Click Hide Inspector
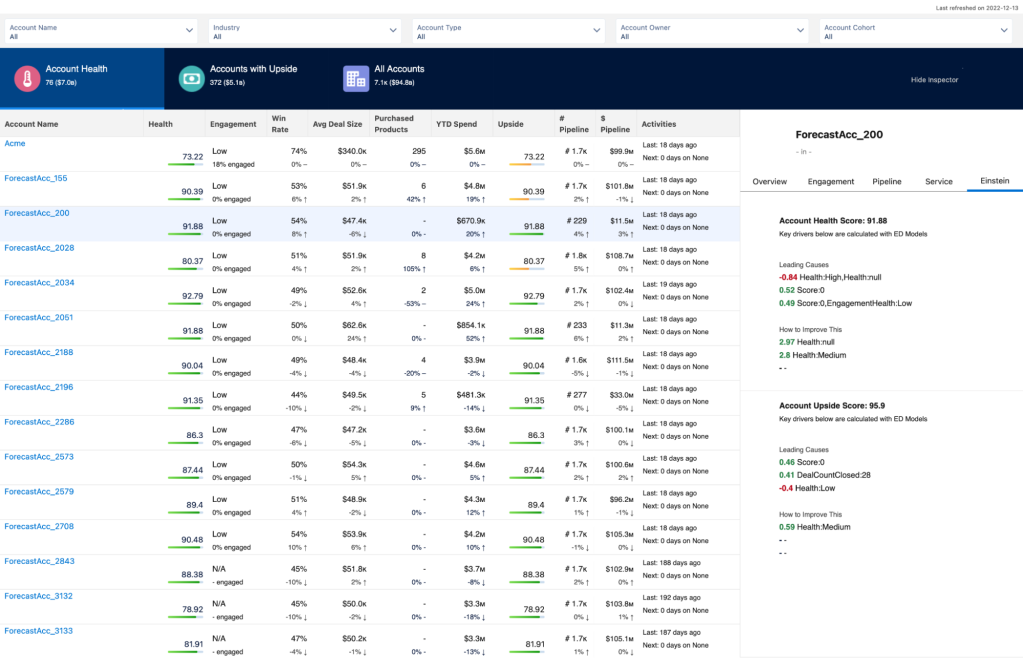The width and height of the screenshot is (1023, 658). (934, 79)
